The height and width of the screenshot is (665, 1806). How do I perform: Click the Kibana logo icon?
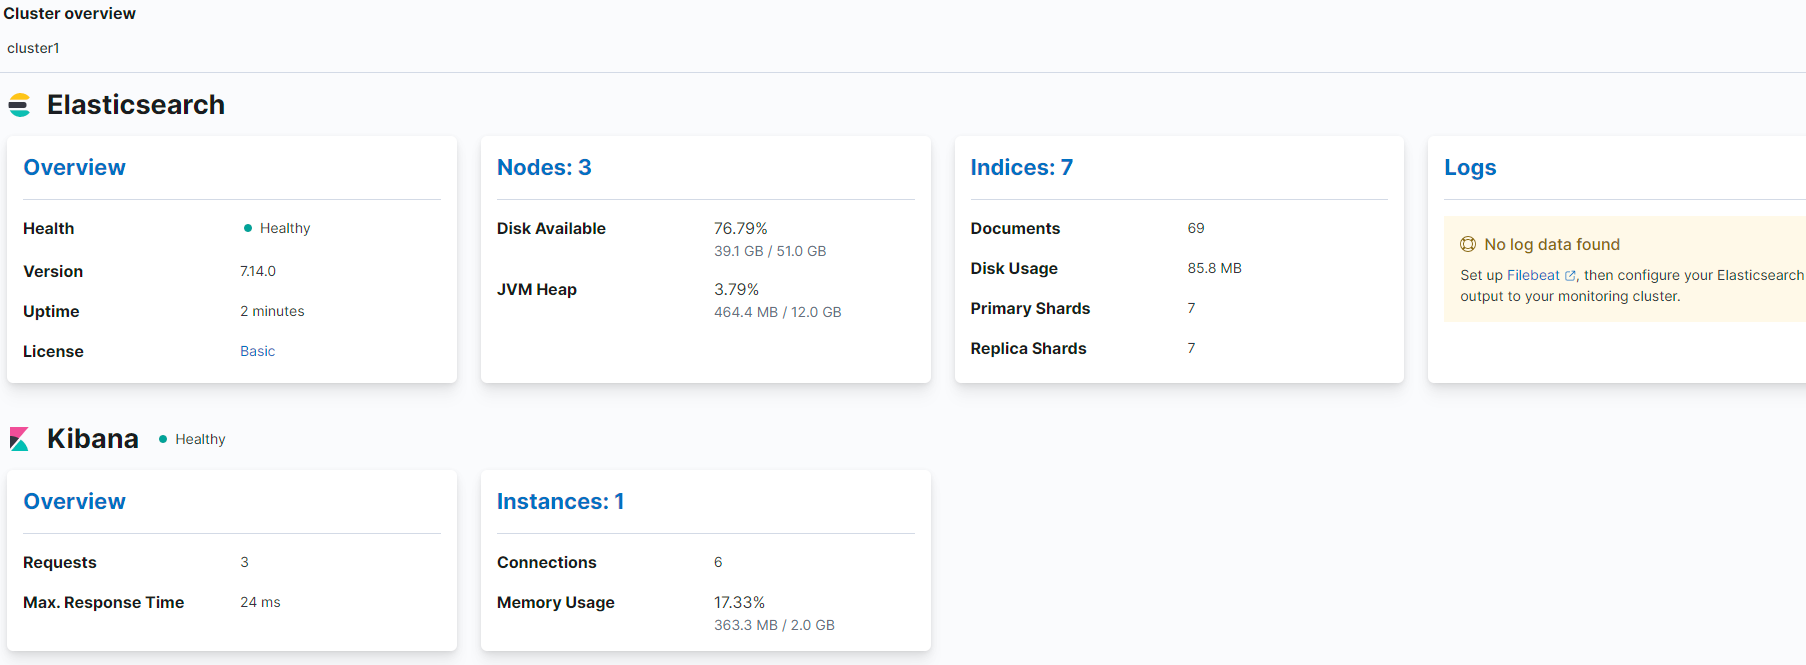(x=19, y=439)
